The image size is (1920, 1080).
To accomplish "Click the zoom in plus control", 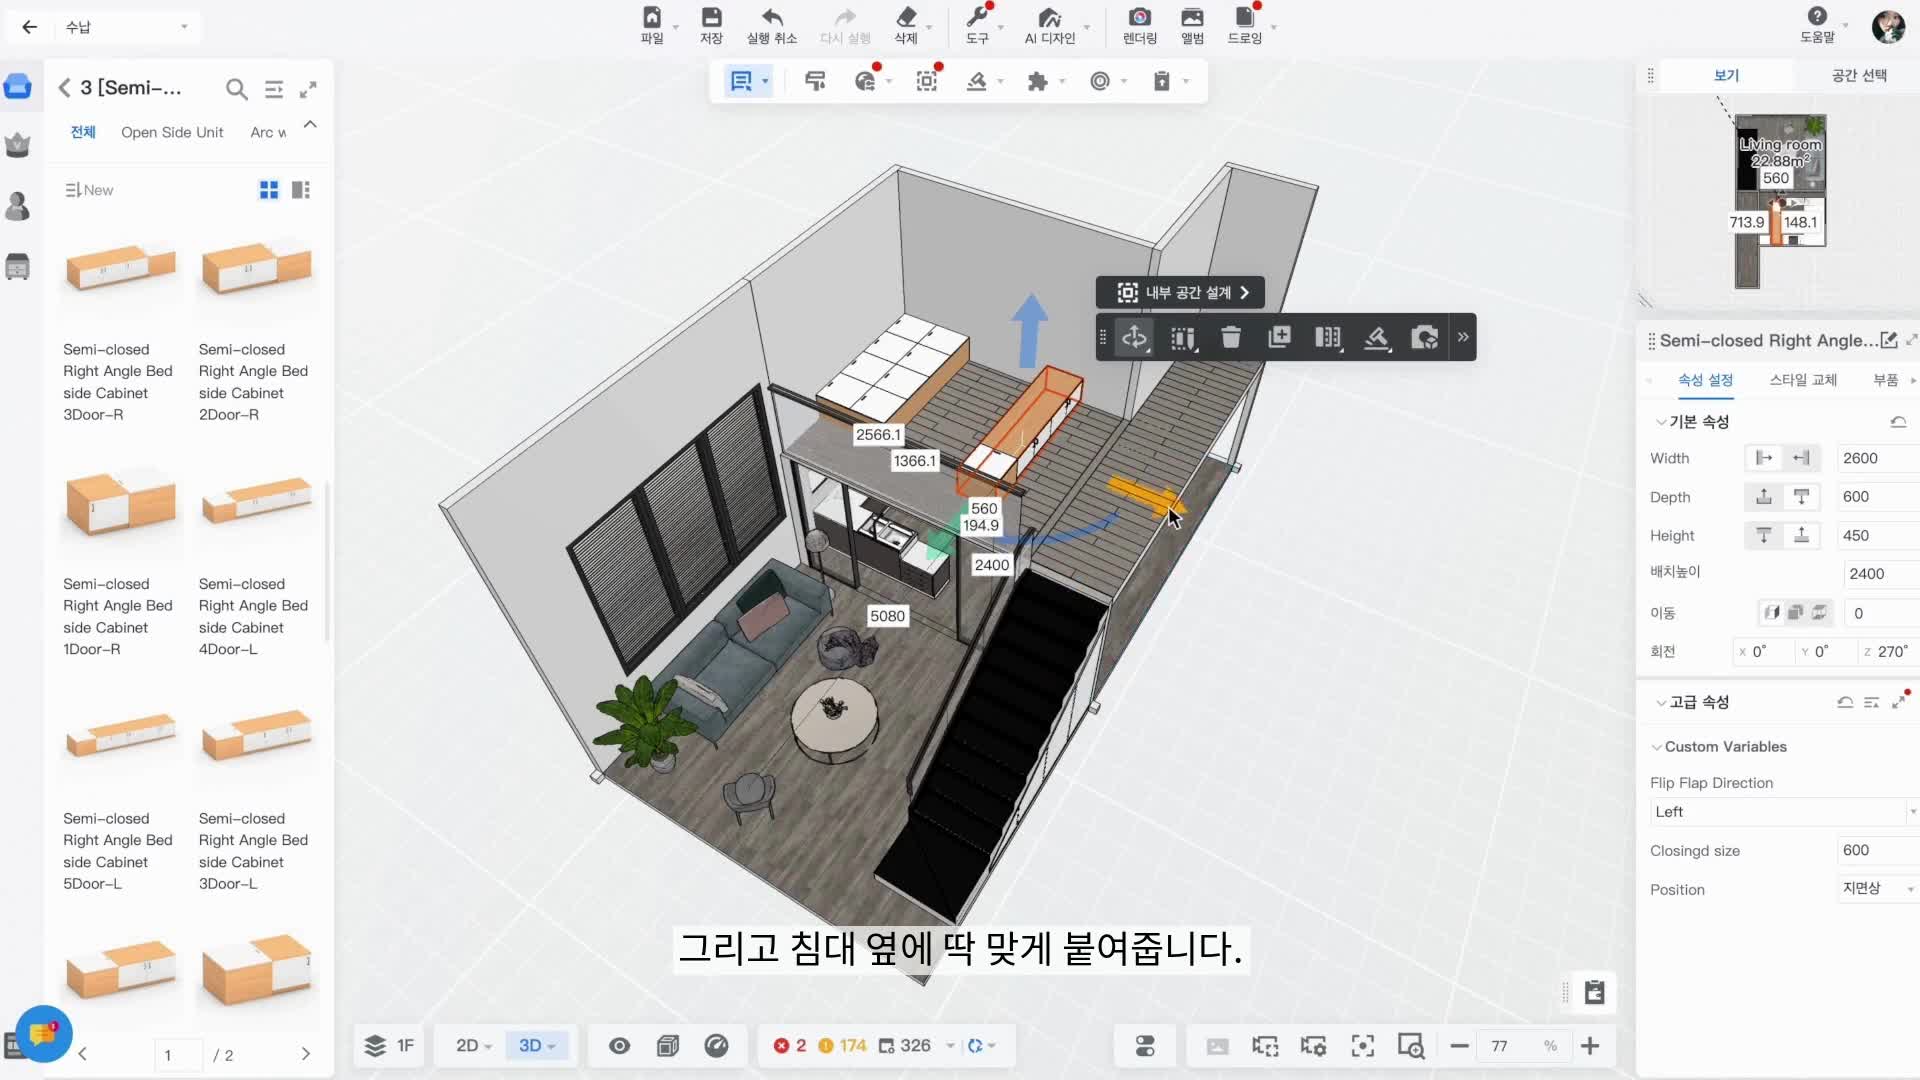I will [x=1590, y=1046].
